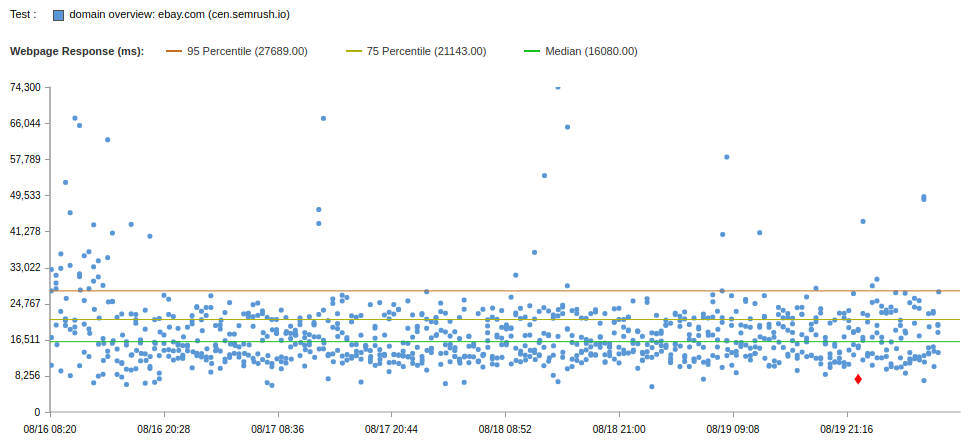
Task: Click the '08/19 09:08' x-axis label
Action: [733, 429]
